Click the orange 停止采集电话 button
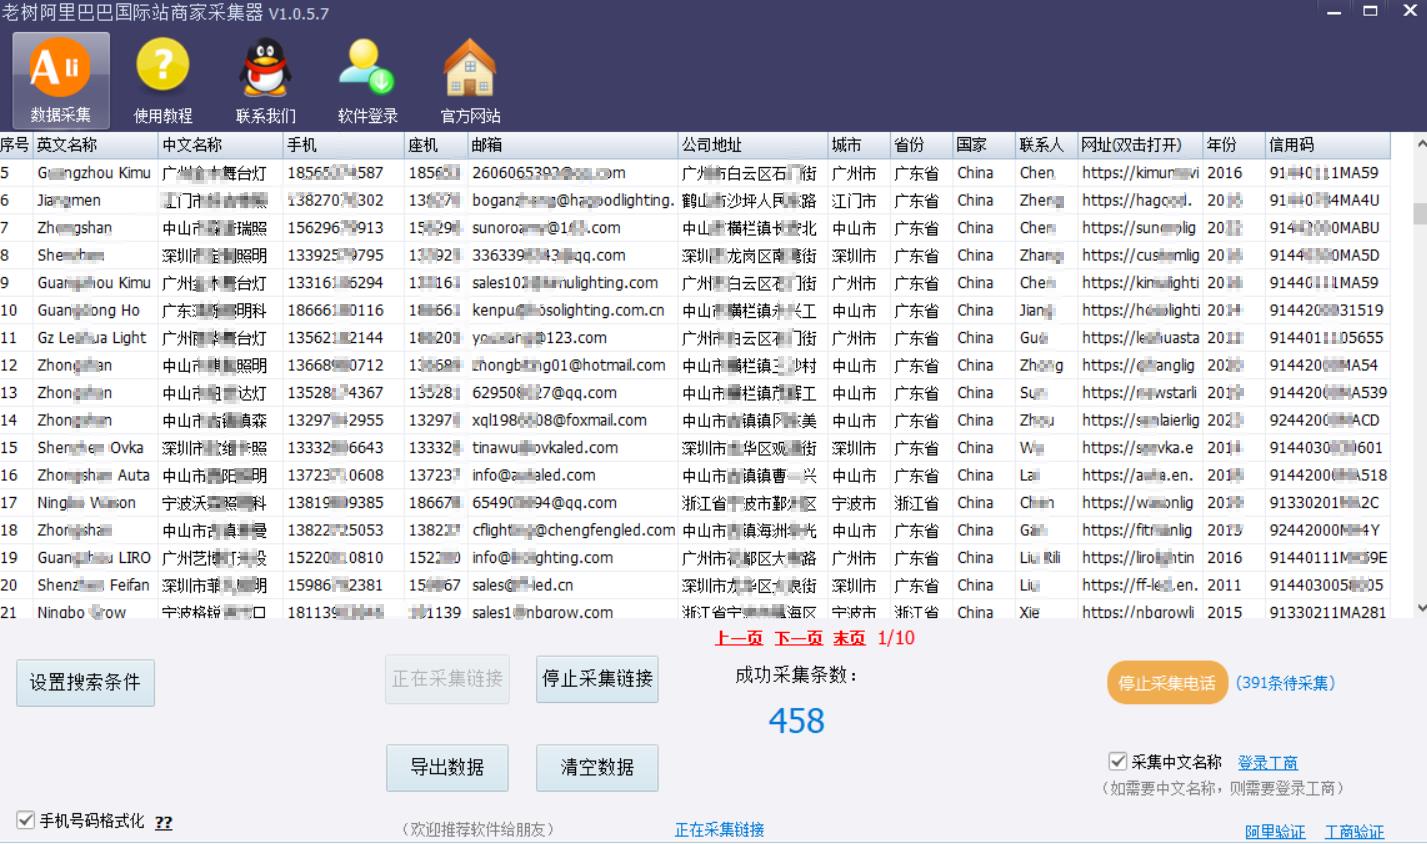 [1167, 684]
